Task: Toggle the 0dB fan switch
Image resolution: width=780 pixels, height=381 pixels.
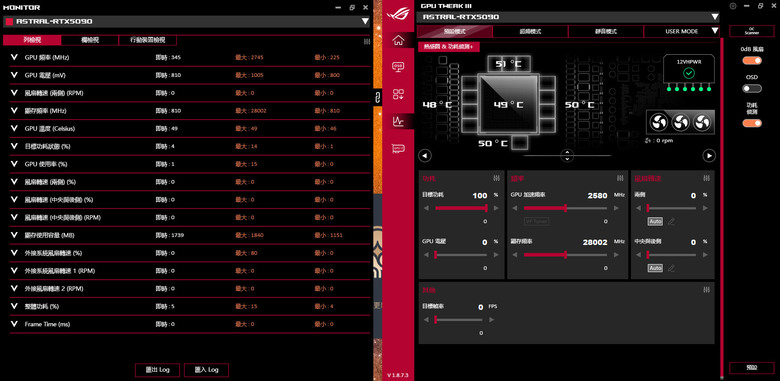Action: (x=752, y=61)
